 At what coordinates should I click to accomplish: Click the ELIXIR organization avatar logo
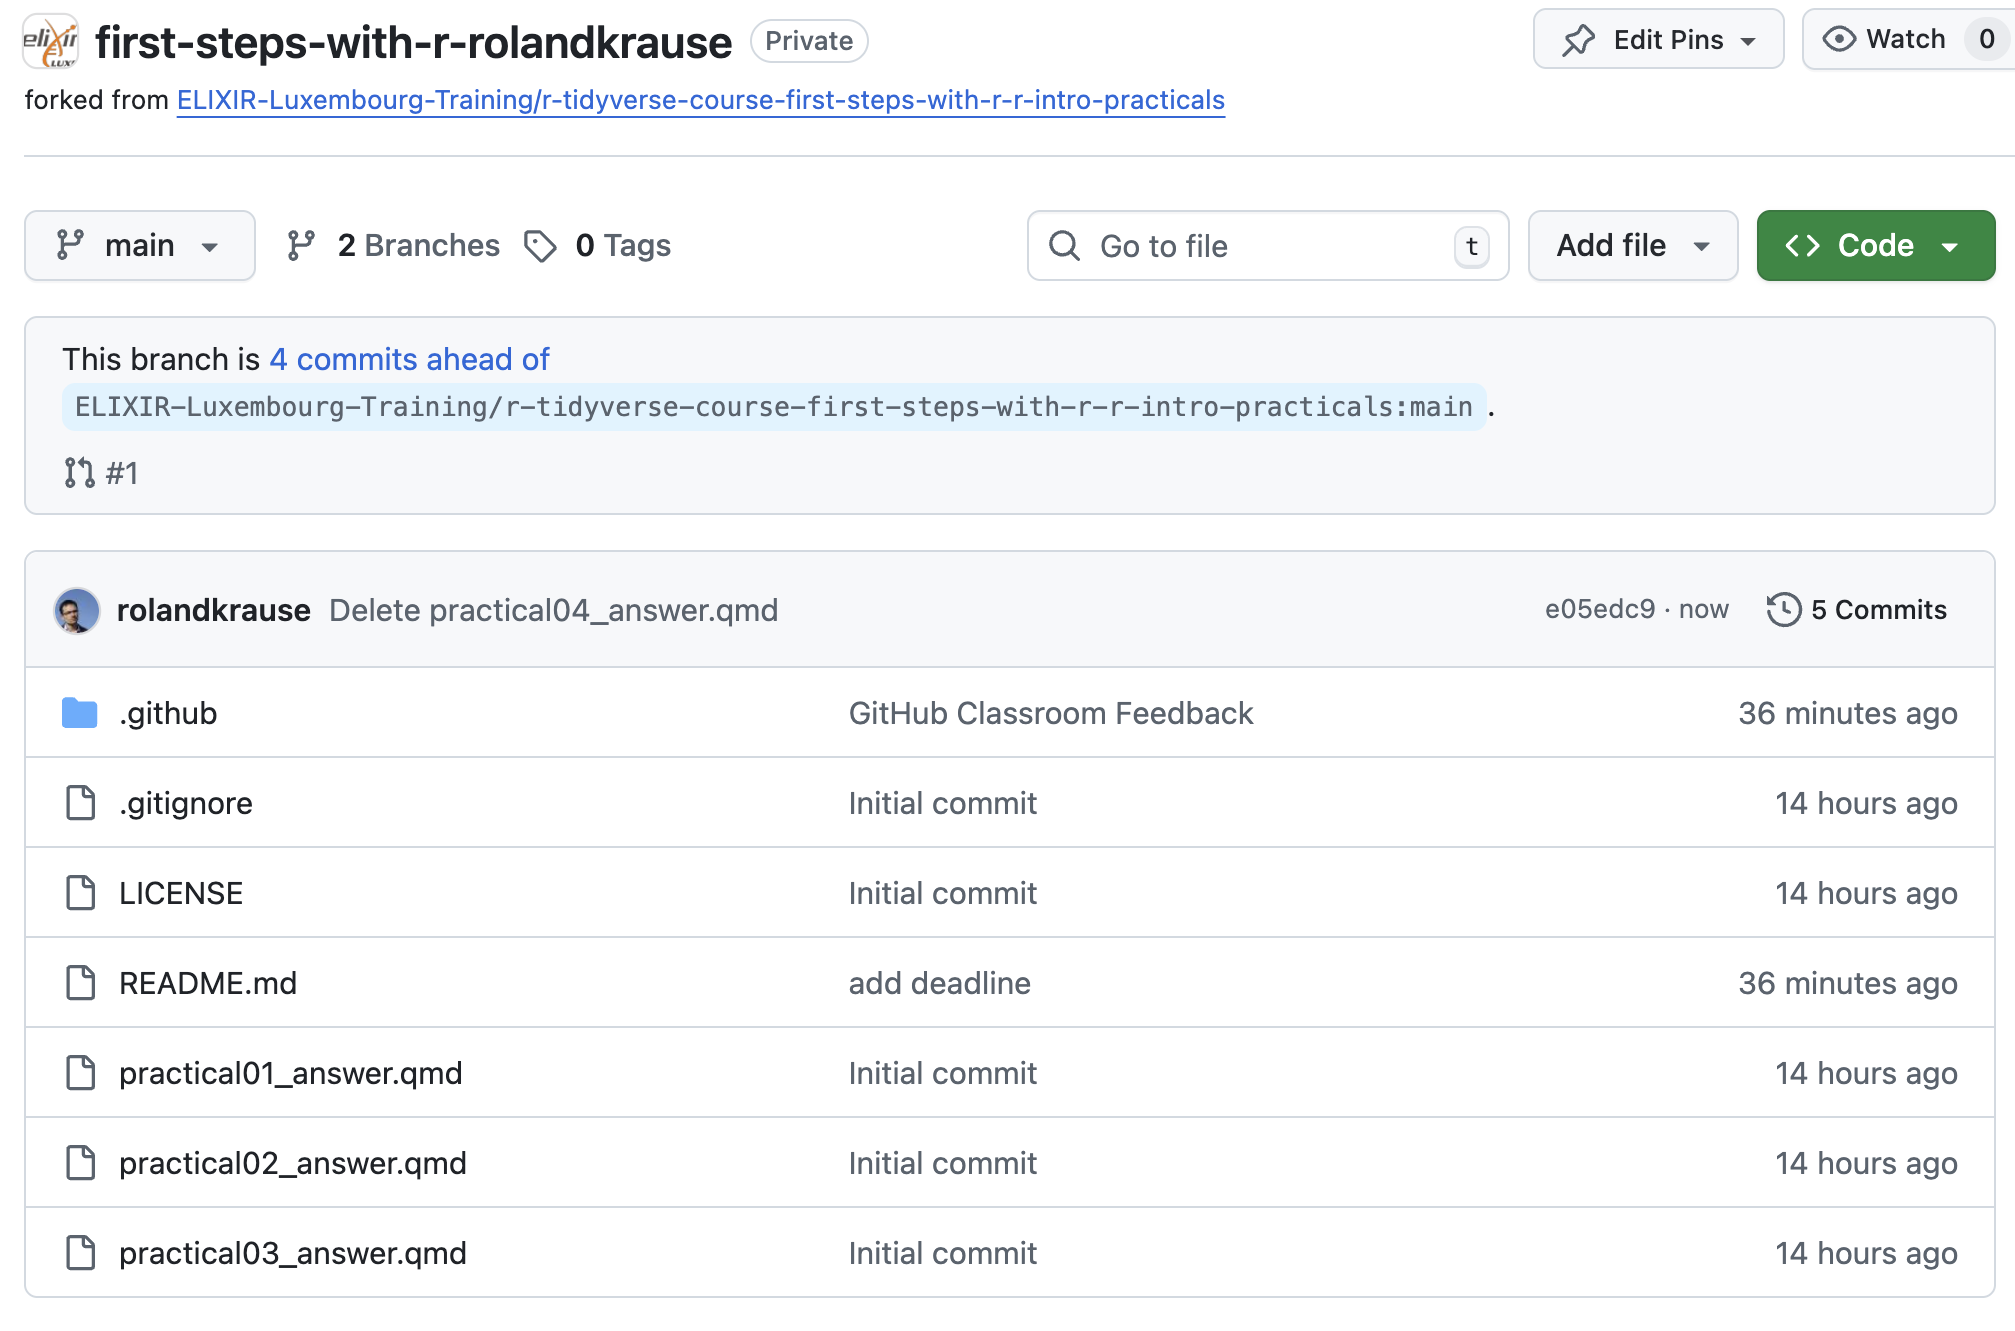point(50,41)
